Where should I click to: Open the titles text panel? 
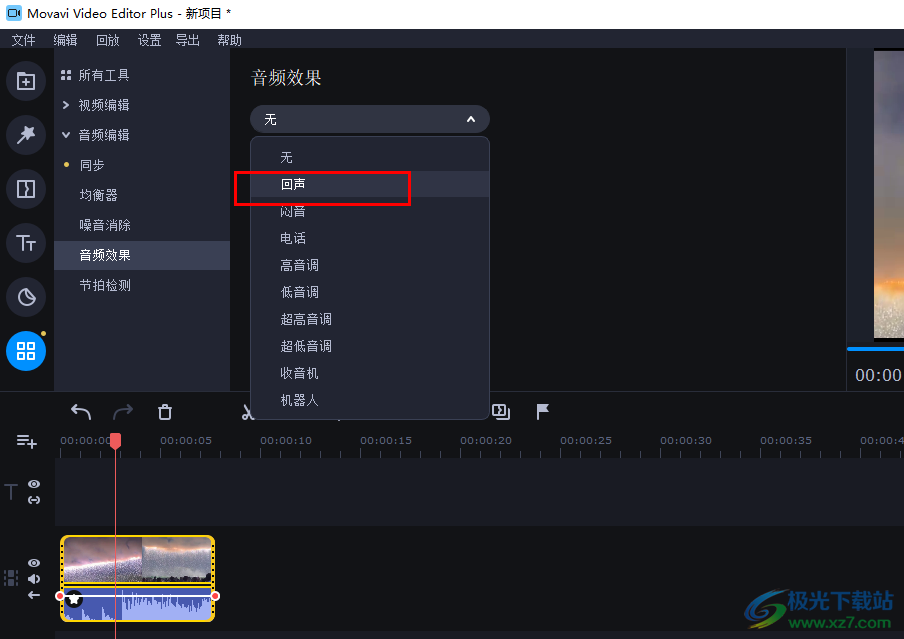click(26, 242)
